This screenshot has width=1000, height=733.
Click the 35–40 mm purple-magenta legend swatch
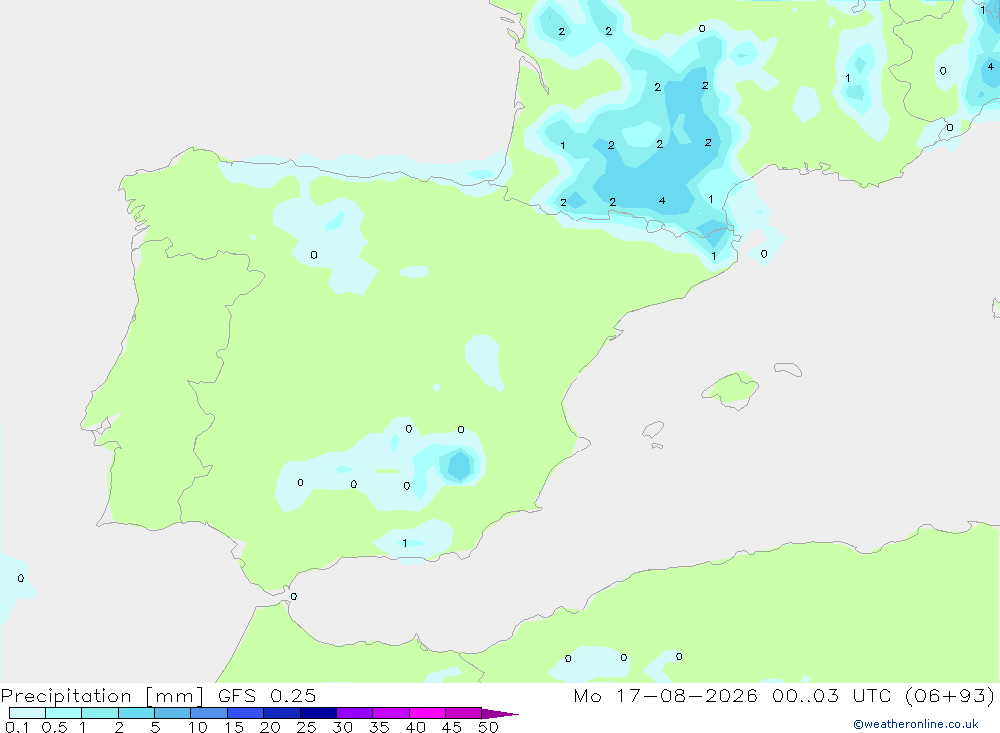click(390, 713)
